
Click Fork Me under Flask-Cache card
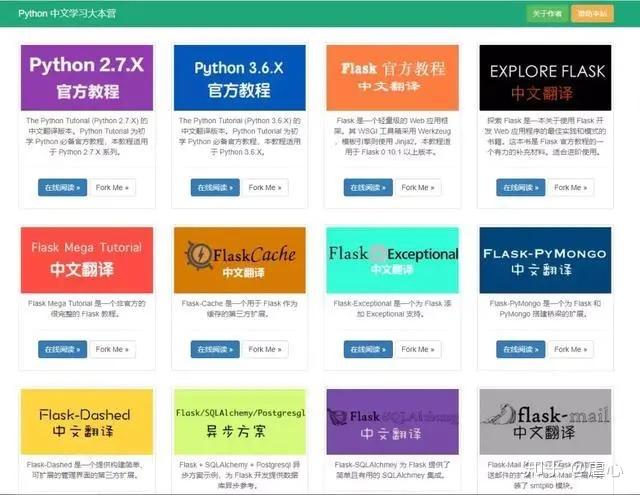(265, 349)
